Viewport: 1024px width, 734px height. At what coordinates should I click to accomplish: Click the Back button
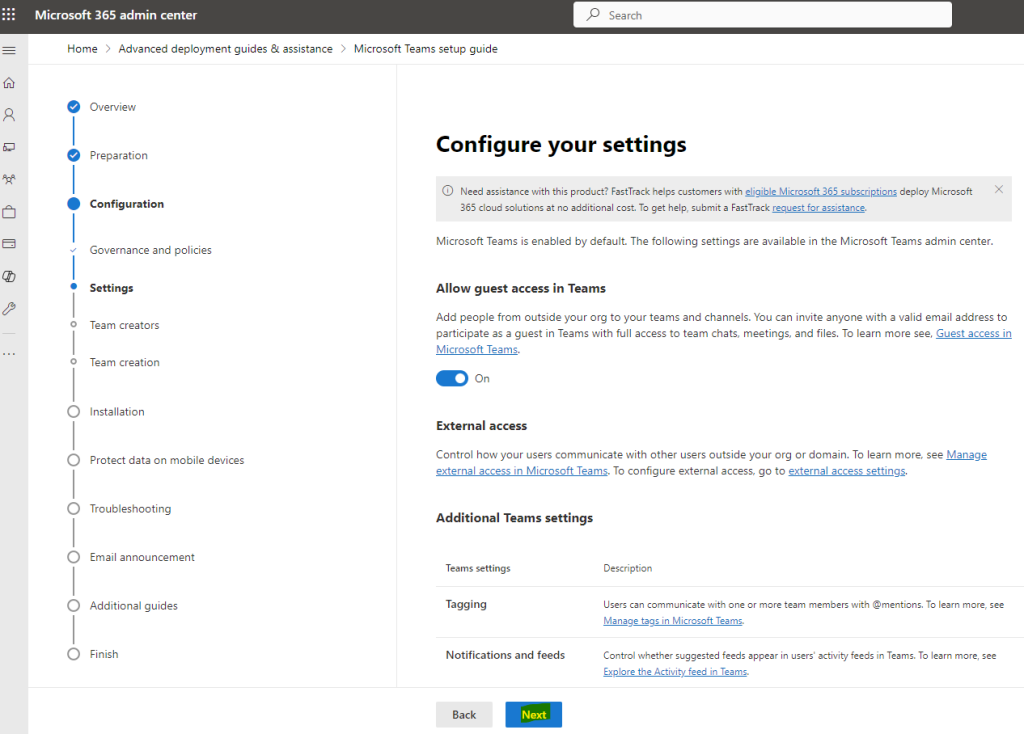pos(464,714)
